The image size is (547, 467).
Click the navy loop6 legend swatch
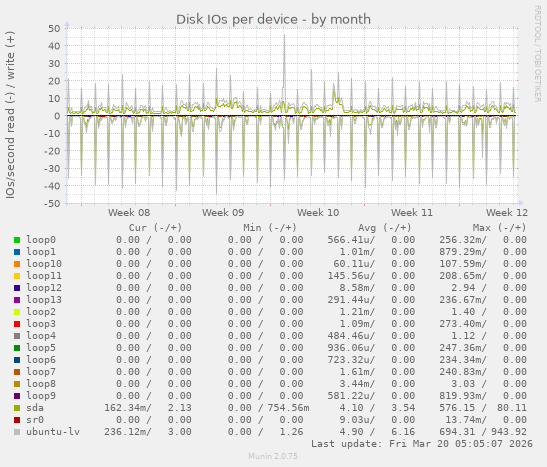(x=17, y=360)
